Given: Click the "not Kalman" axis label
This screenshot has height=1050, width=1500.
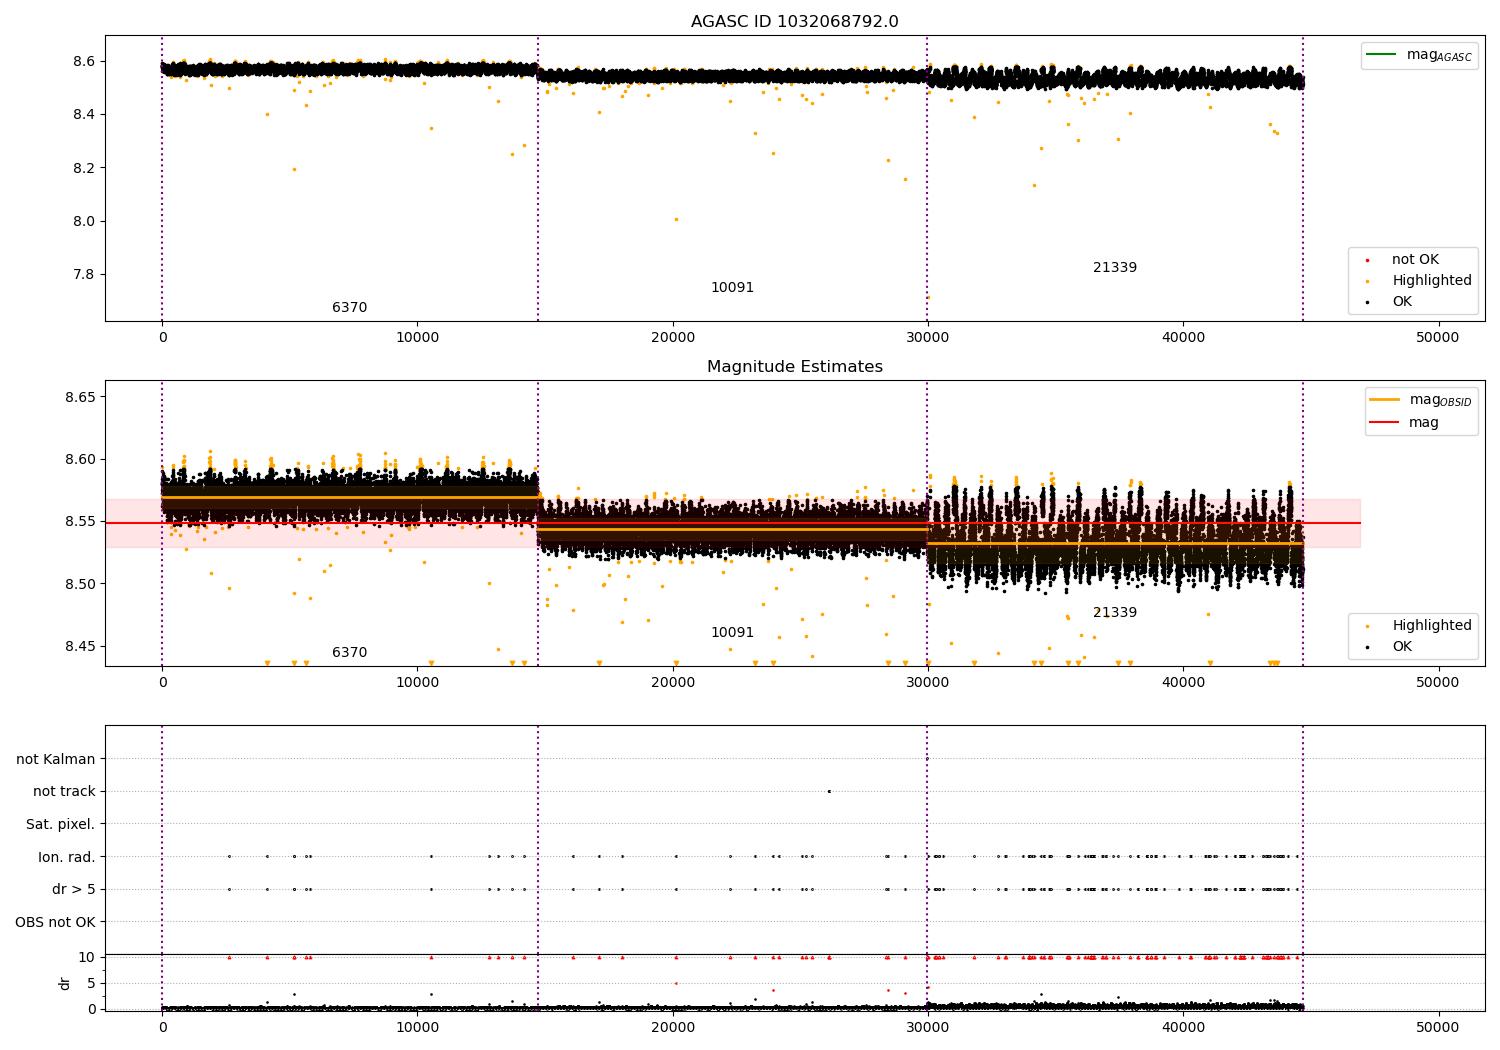Looking at the screenshot, I should coord(56,760).
